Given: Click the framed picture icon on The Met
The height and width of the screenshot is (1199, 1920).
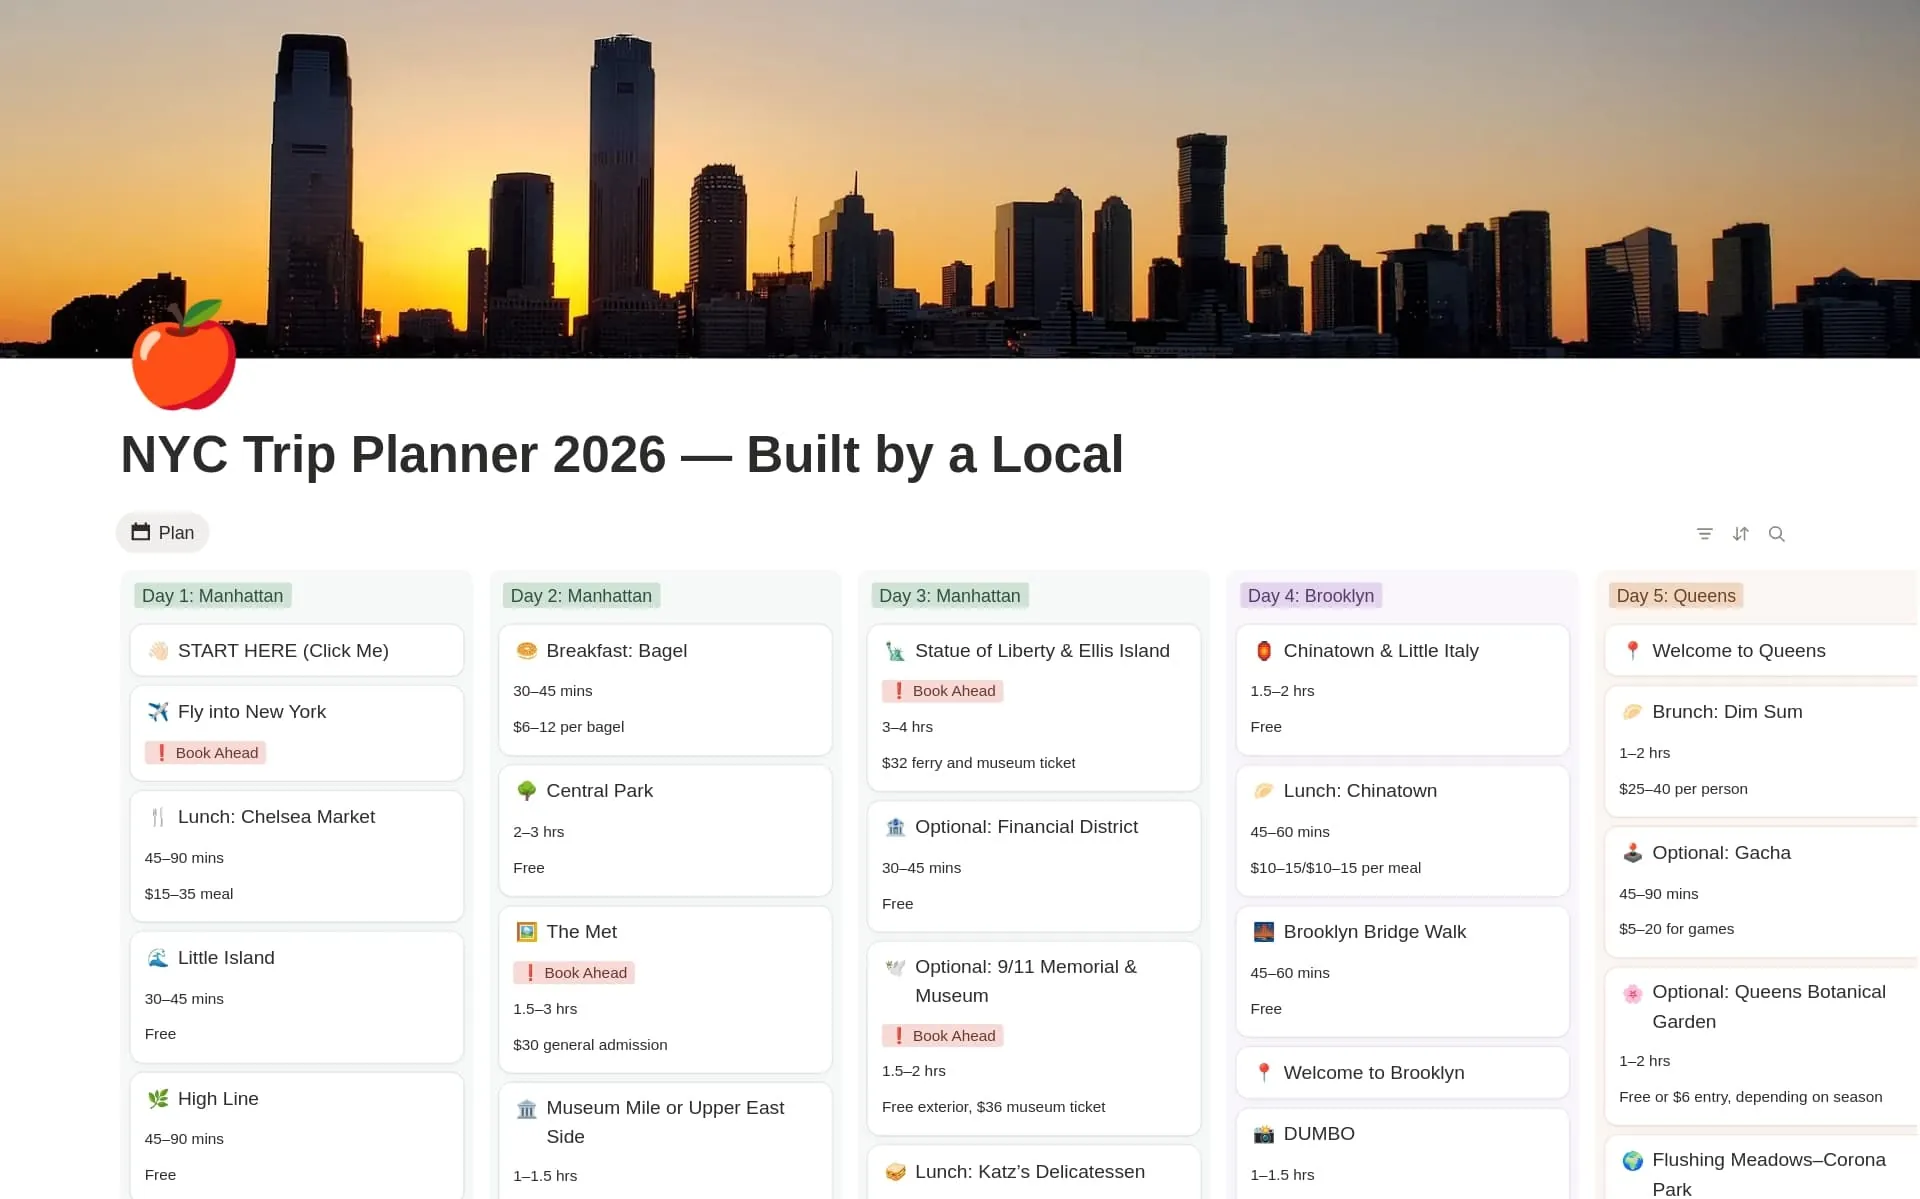Looking at the screenshot, I should click(527, 932).
